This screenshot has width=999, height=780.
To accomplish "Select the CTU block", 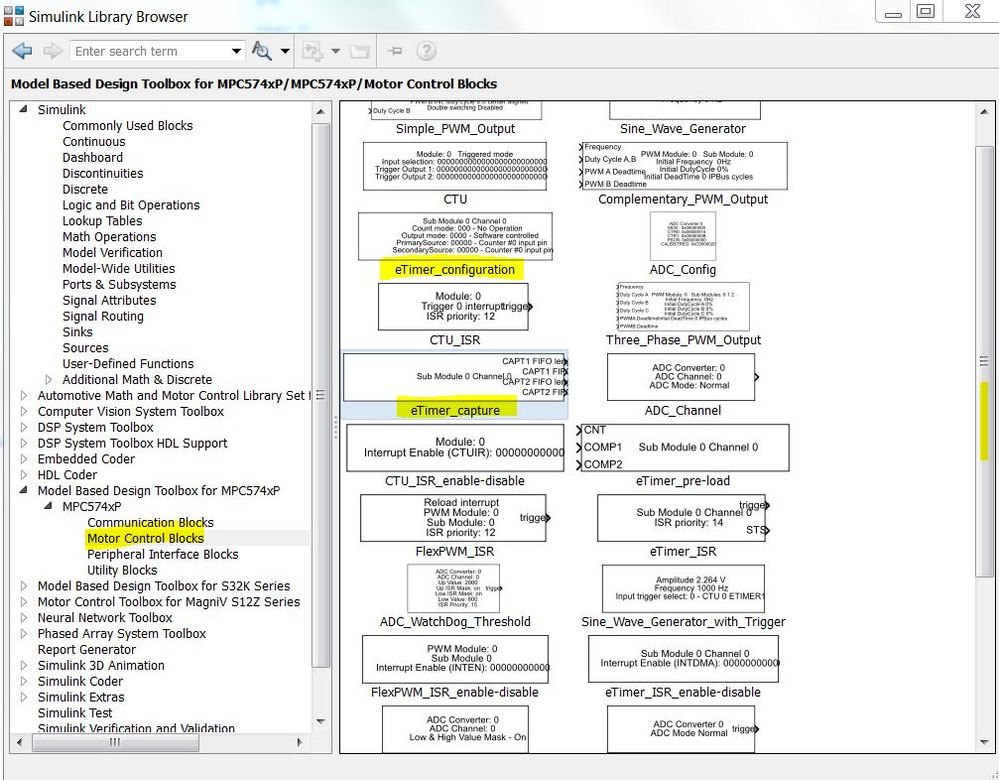I will tap(455, 166).
